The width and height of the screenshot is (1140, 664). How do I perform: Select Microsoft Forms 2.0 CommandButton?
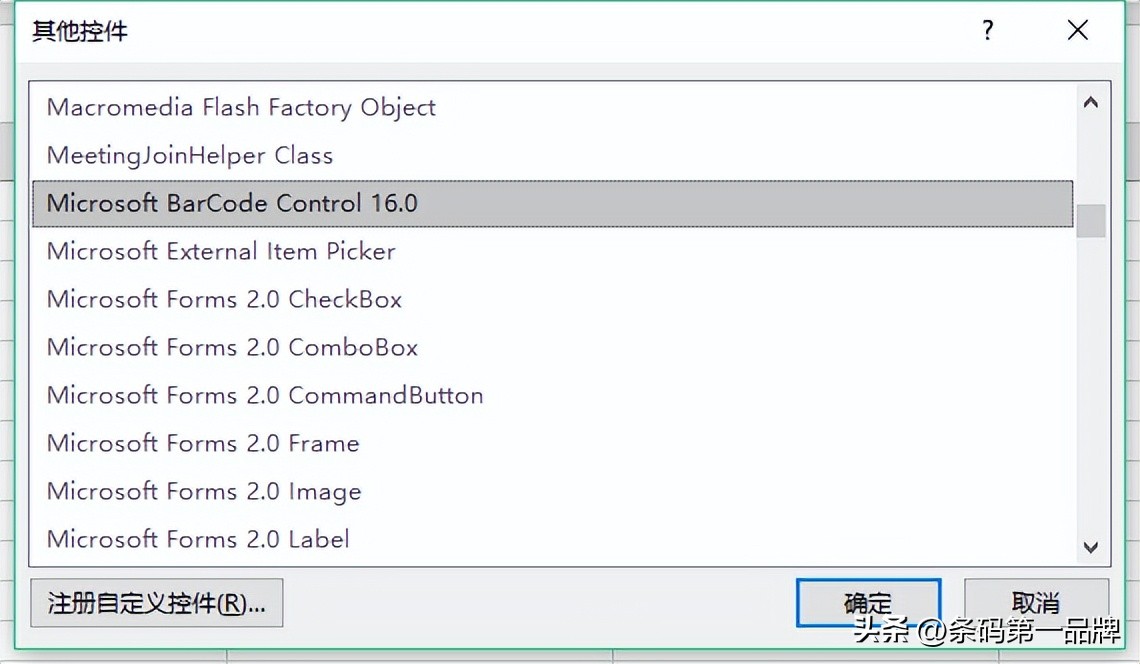coord(265,395)
